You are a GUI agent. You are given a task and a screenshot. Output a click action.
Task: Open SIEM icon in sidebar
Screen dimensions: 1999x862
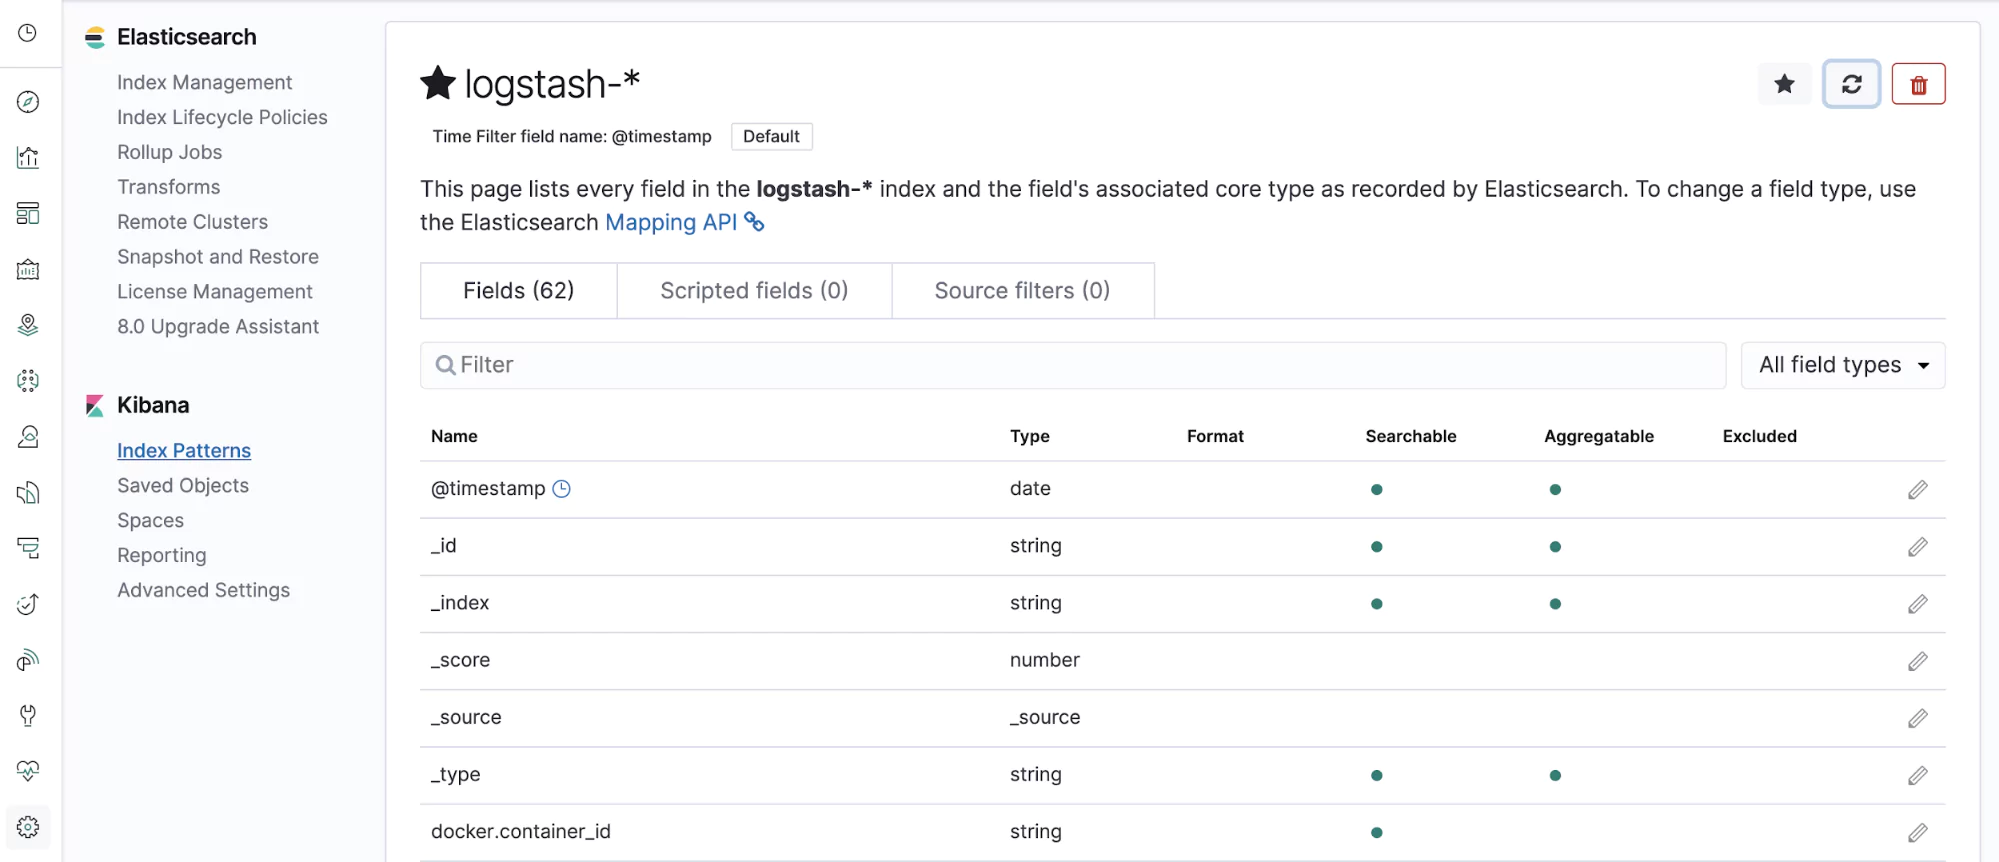click(28, 659)
